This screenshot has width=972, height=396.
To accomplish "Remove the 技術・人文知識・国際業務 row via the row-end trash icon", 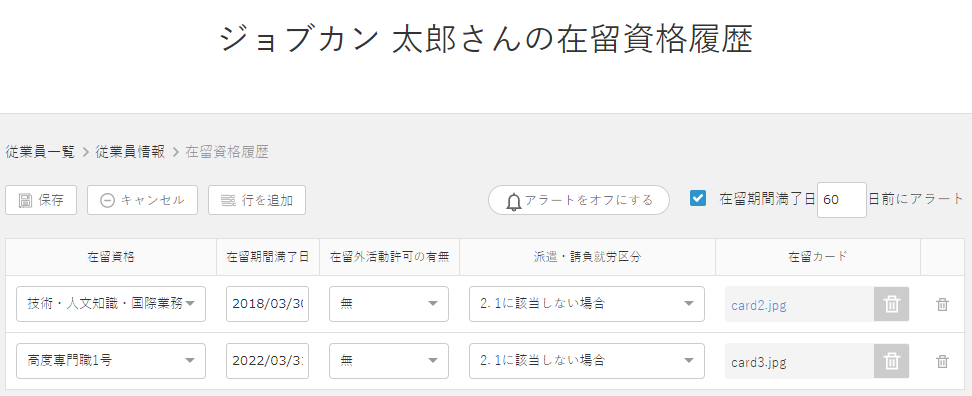I will point(942,304).
